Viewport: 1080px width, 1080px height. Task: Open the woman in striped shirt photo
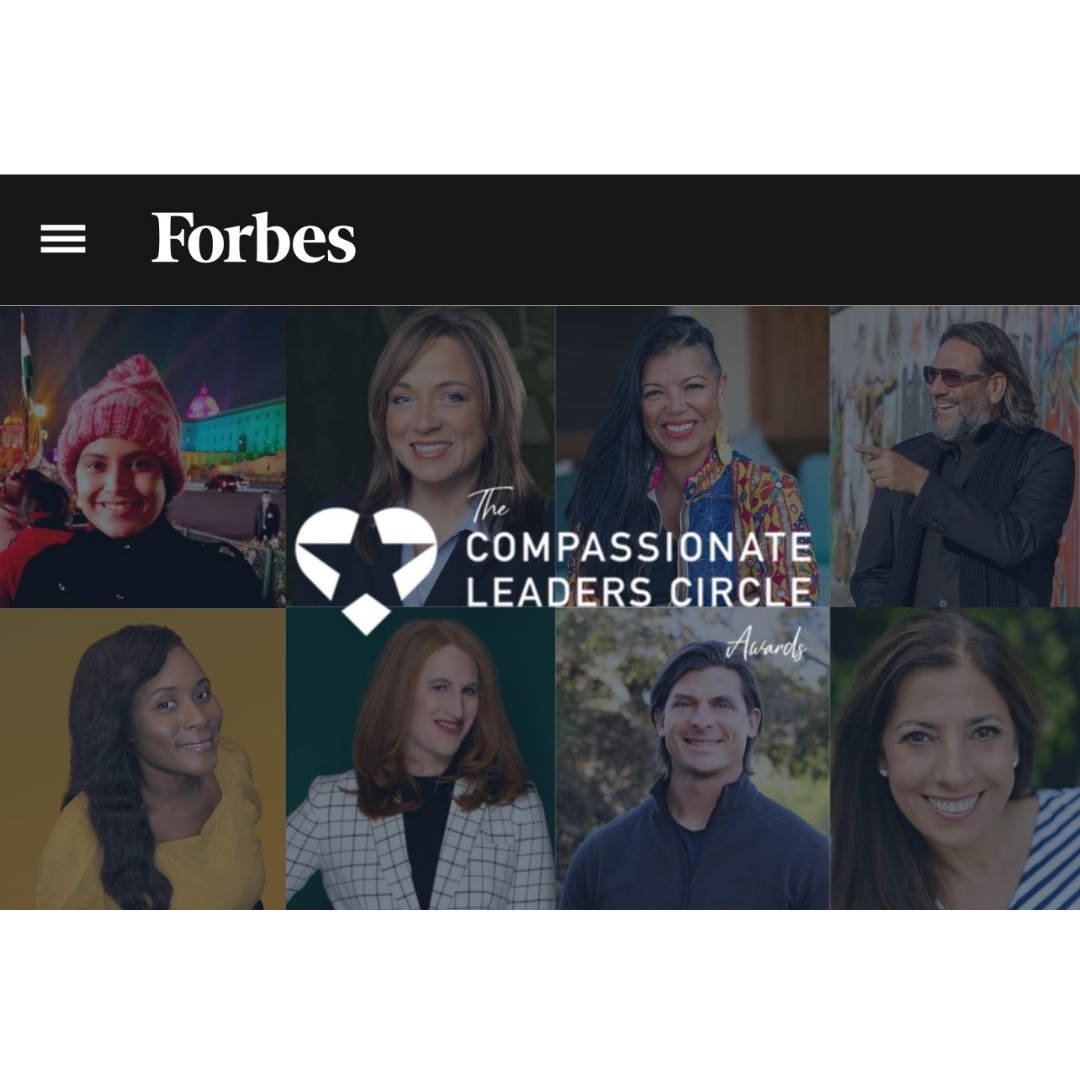(x=955, y=758)
